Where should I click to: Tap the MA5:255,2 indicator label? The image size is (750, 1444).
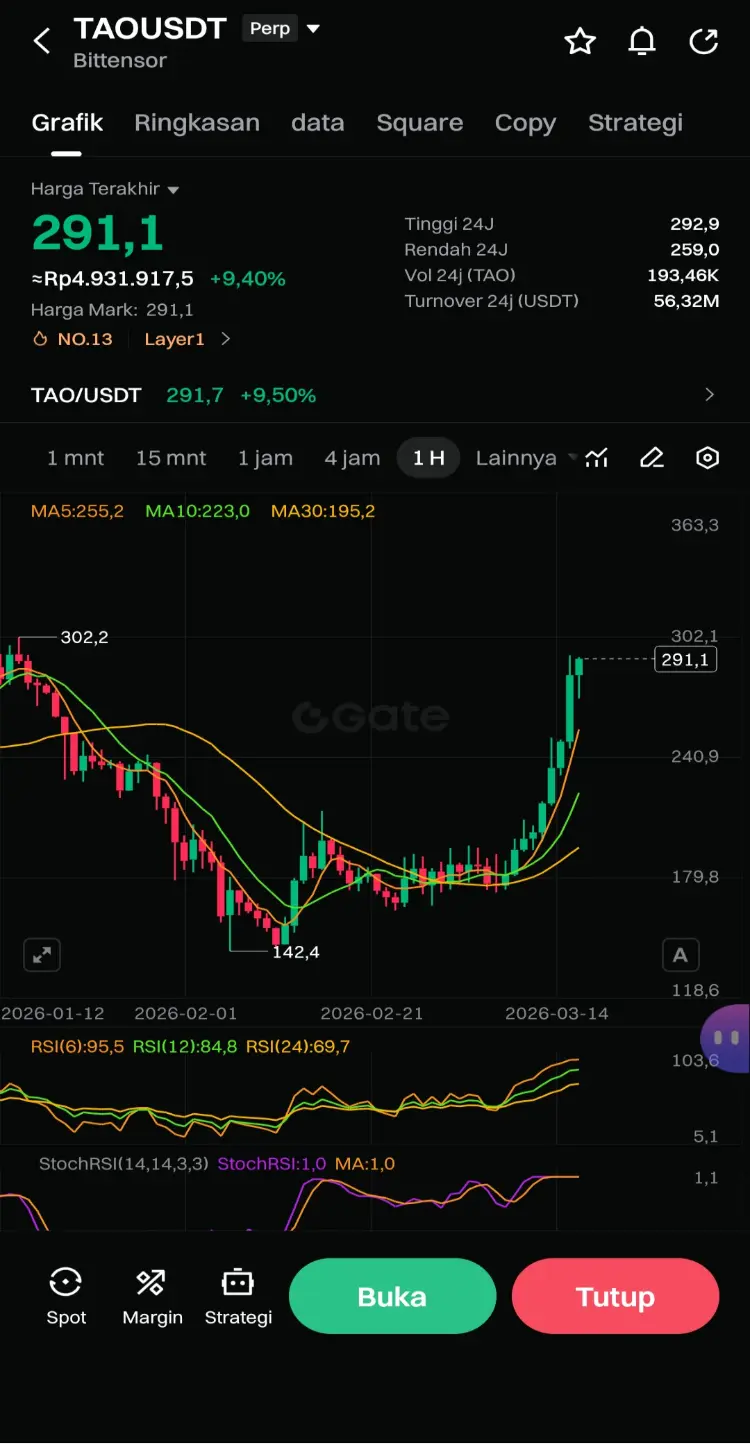pyautogui.click(x=77, y=511)
